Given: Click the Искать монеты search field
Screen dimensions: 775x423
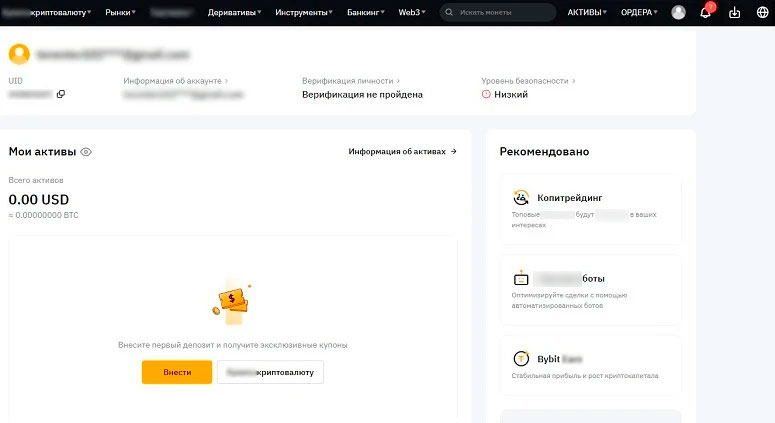Looking at the screenshot, I should click(498, 13).
